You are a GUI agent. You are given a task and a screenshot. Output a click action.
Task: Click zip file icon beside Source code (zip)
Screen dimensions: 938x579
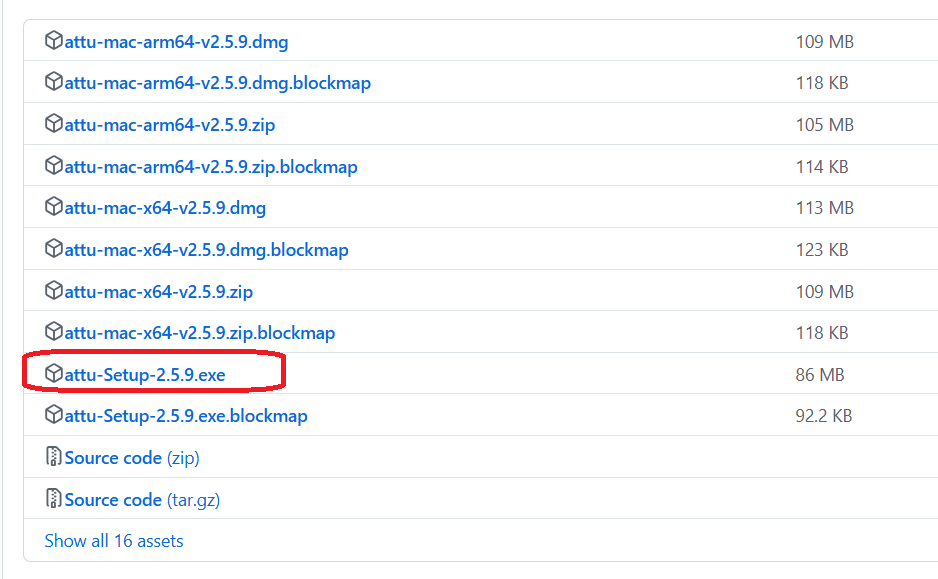pos(54,457)
